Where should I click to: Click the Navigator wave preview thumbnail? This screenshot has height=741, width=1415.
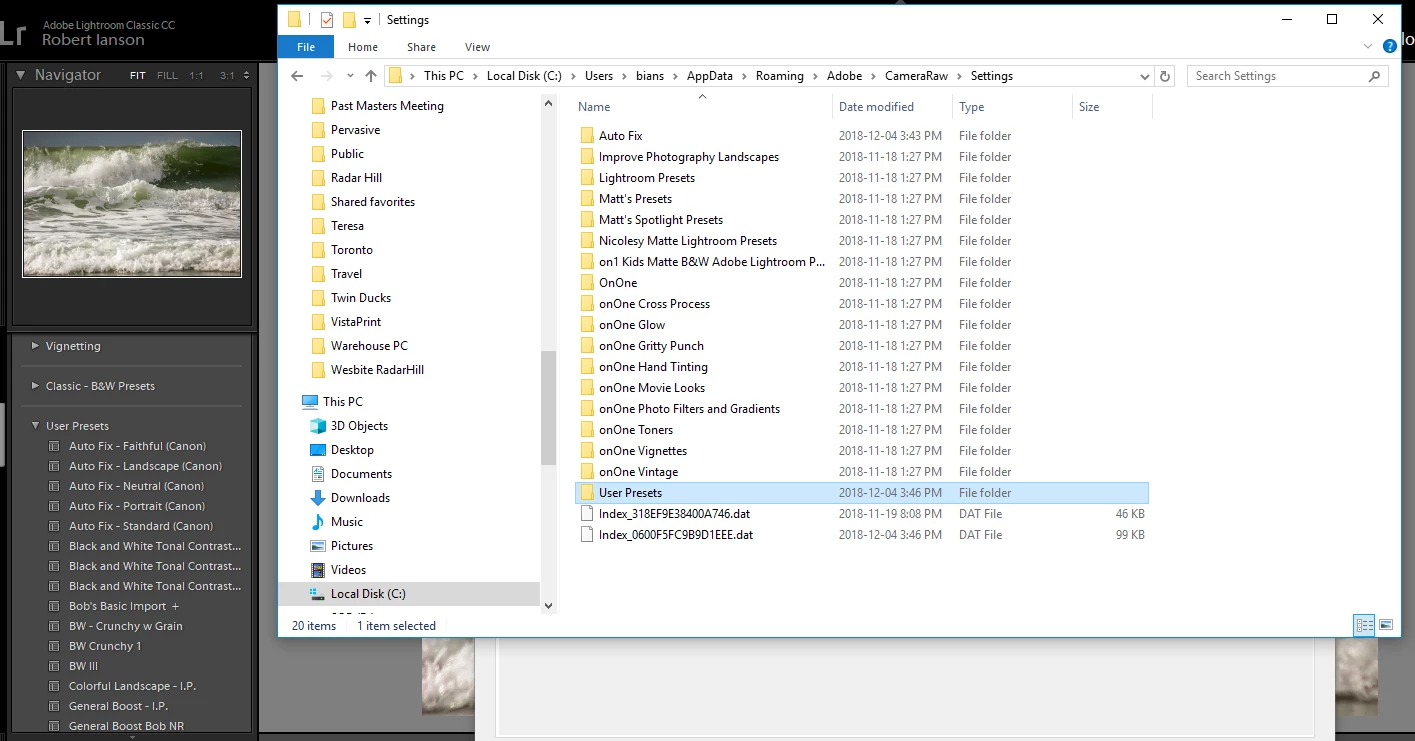(x=132, y=204)
